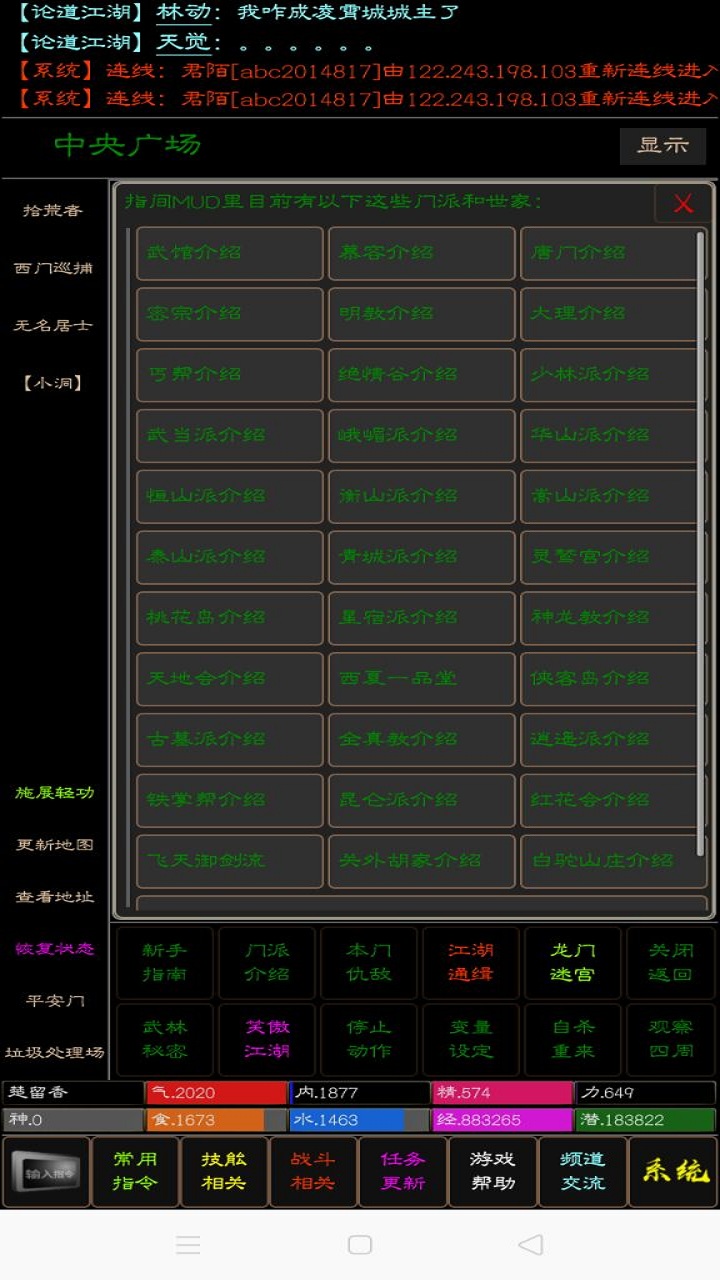Image resolution: width=720 pixels, height=1280 pixels.
Task: Tap the Android home navigation icon
Action: (x=360, y=1244)
